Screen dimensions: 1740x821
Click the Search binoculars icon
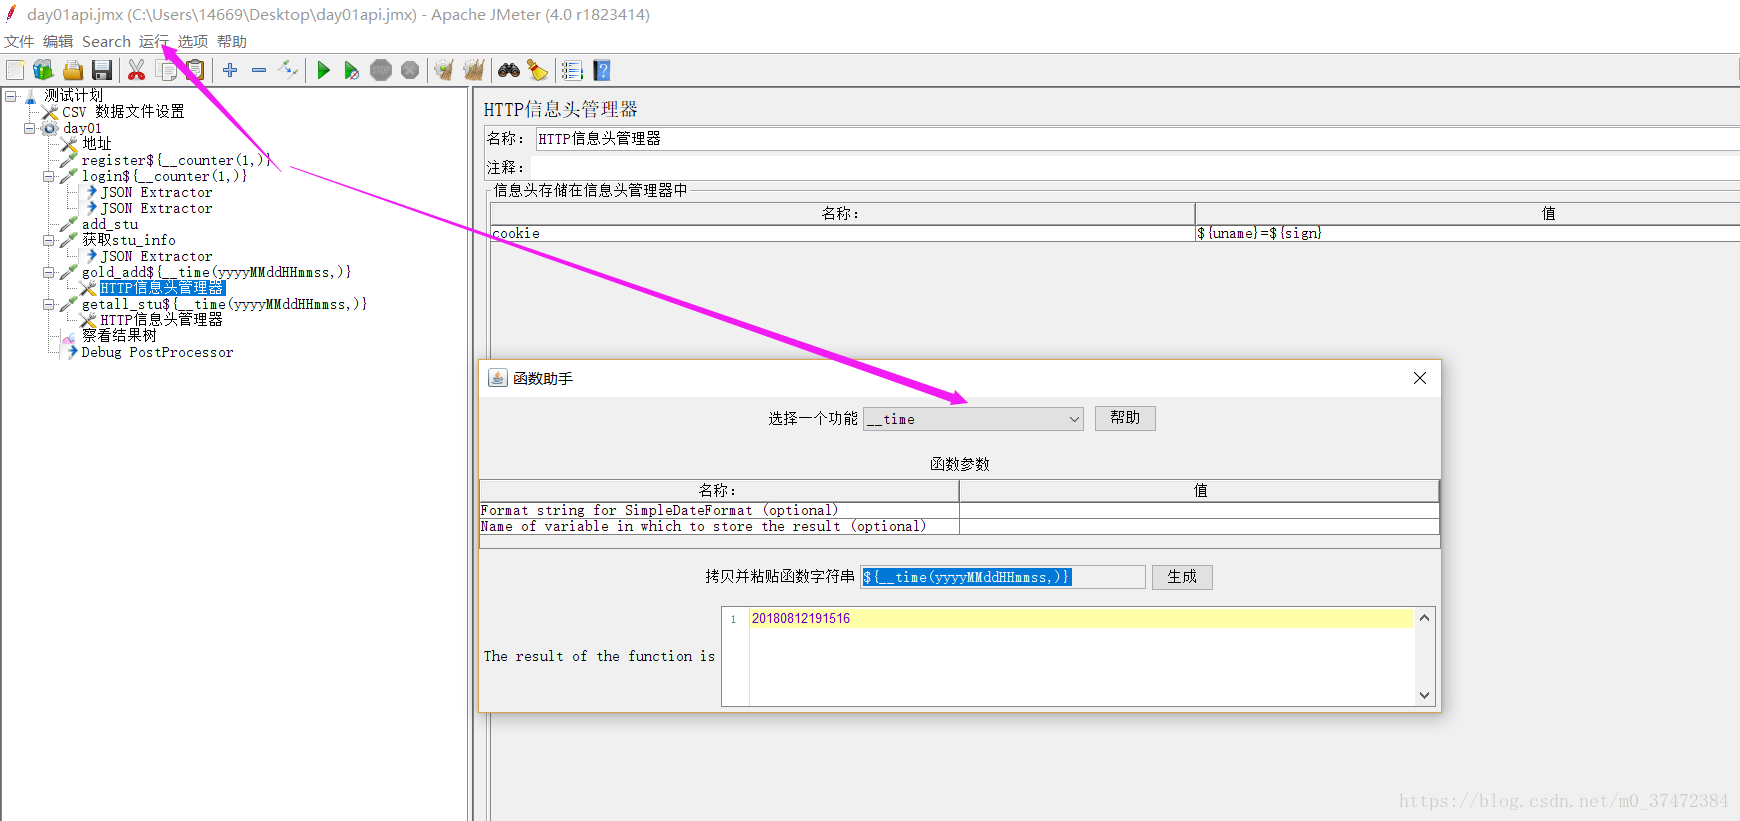pos(509,70)
